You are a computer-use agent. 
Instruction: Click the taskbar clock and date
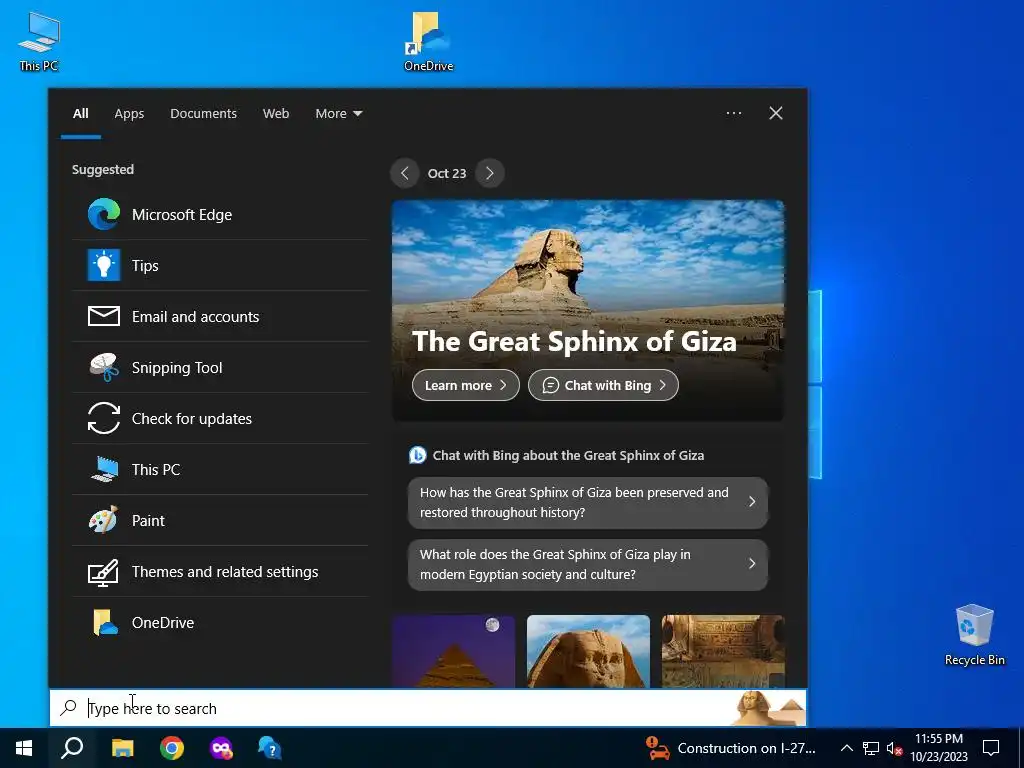[x=939, y=748]
